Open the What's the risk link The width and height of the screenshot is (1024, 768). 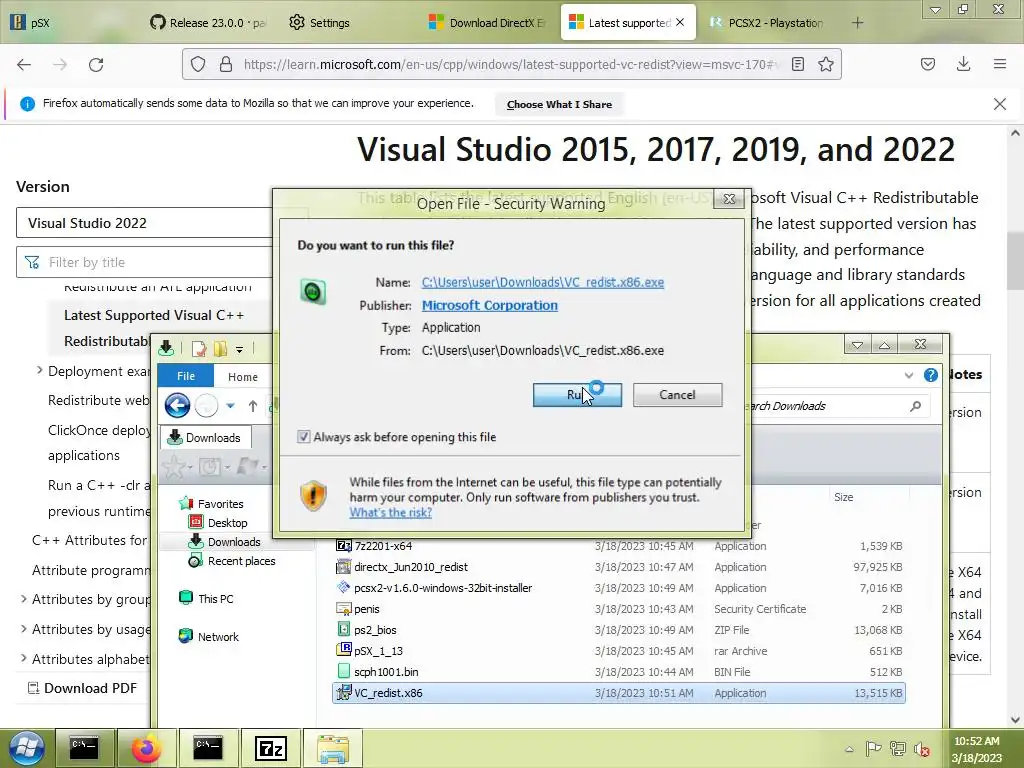coord(391,513)
